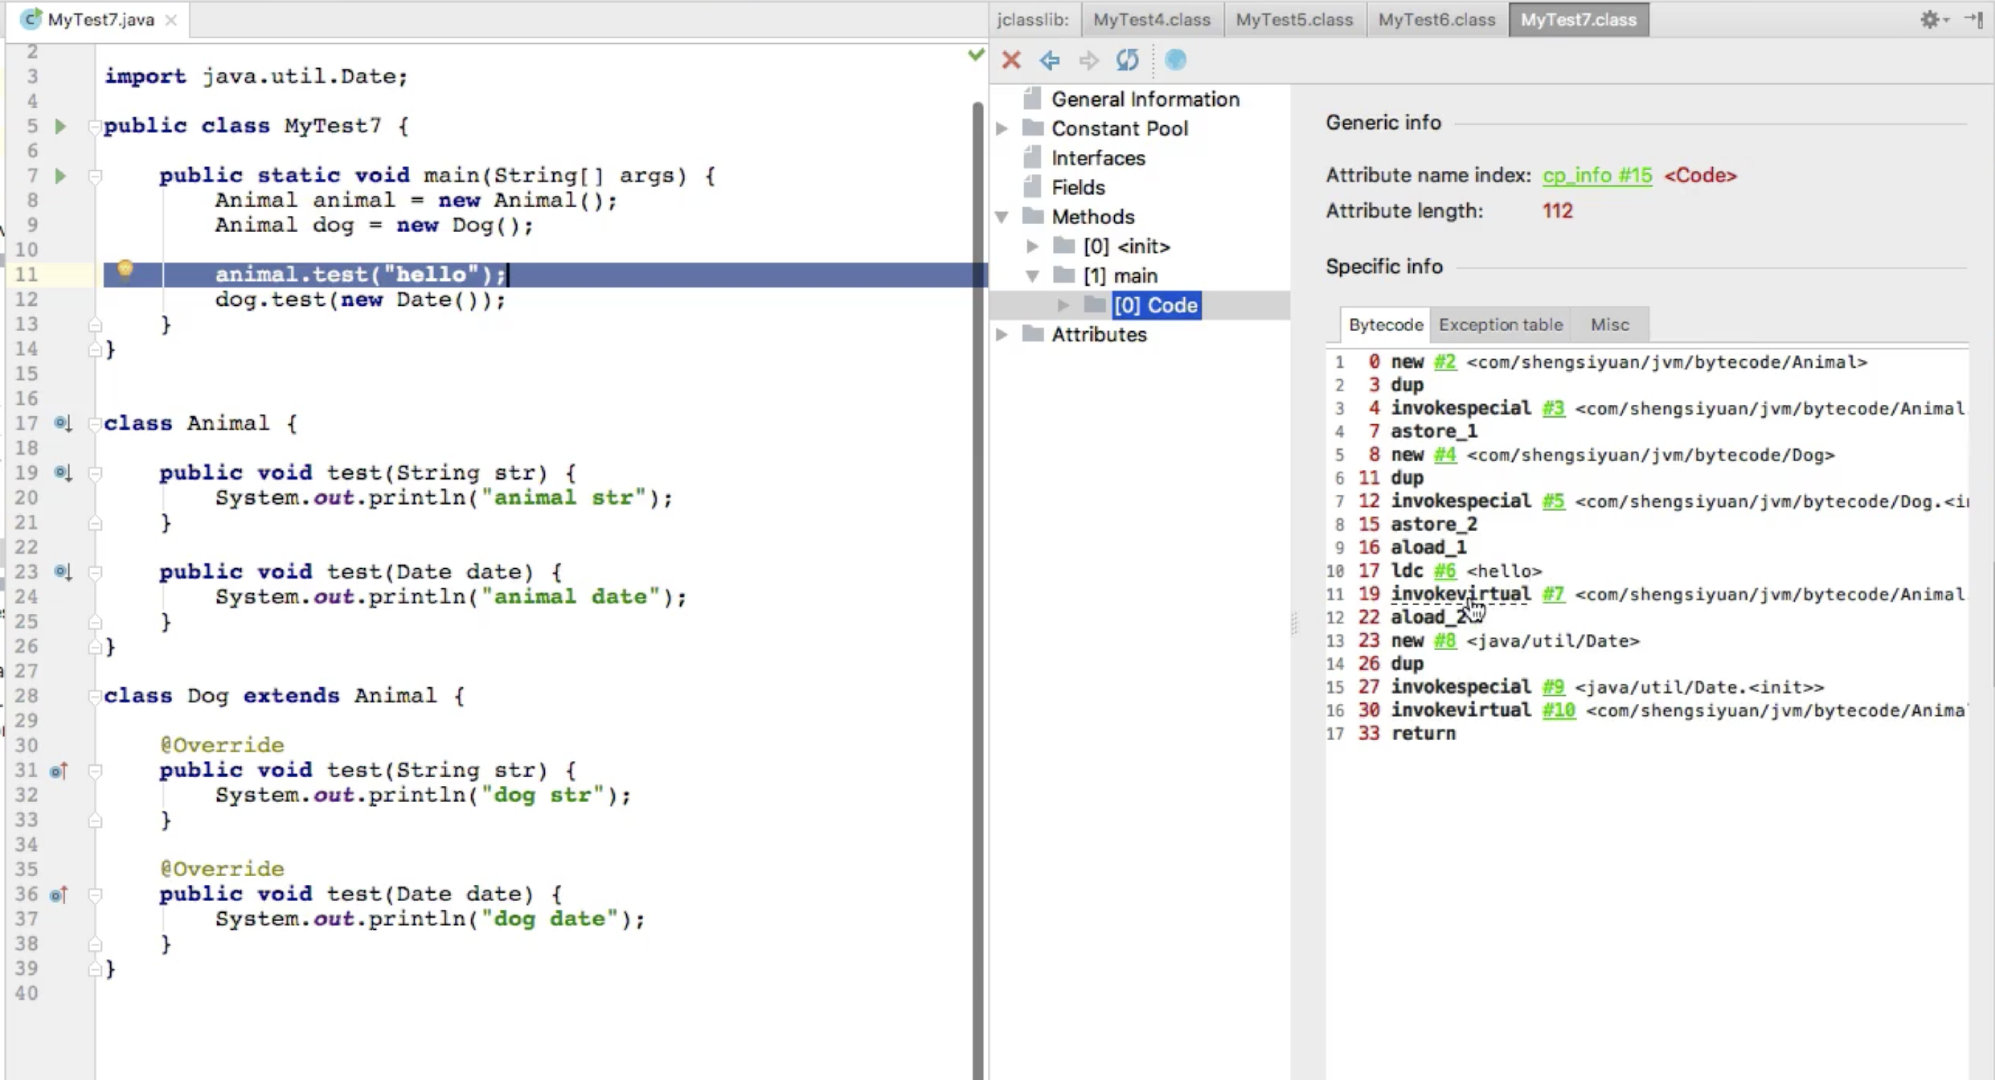Reload the class file with refresh icon
The height and width of the screenshot is (1080, 1995).
point(1127,60)
